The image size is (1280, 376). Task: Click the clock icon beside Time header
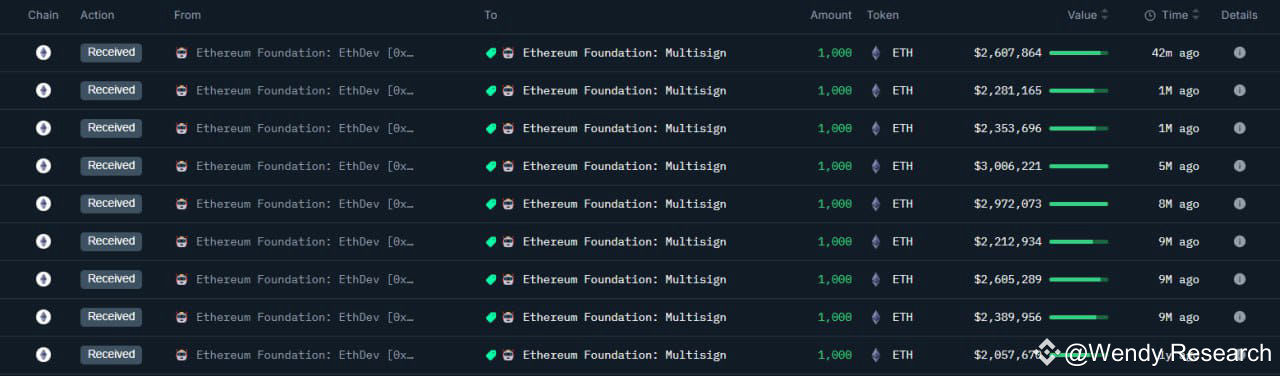tap(1150, 15)
